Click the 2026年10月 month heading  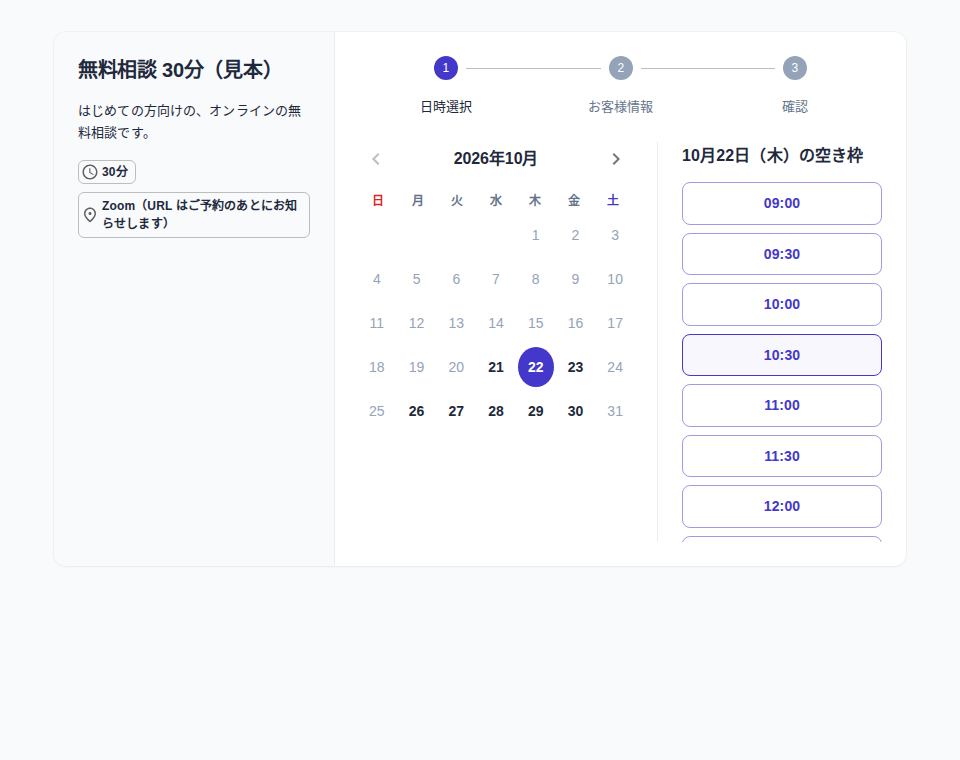pyautogui.click(x=495, y=159)
